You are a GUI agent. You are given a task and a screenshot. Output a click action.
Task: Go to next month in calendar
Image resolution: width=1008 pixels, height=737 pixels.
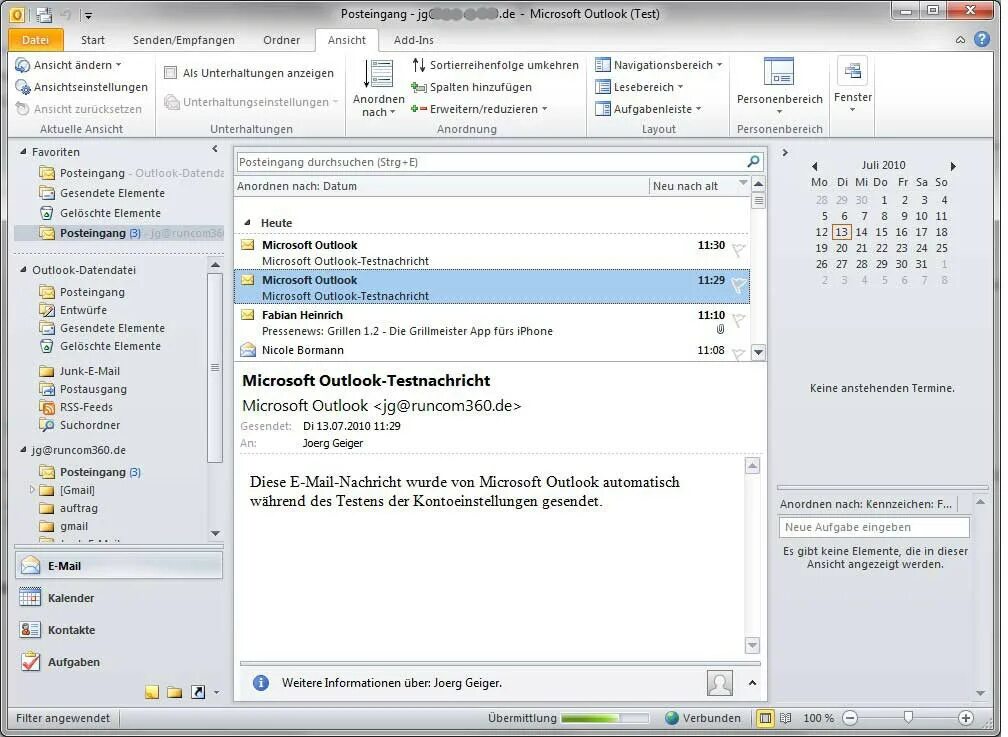click(x=953, y=166)
